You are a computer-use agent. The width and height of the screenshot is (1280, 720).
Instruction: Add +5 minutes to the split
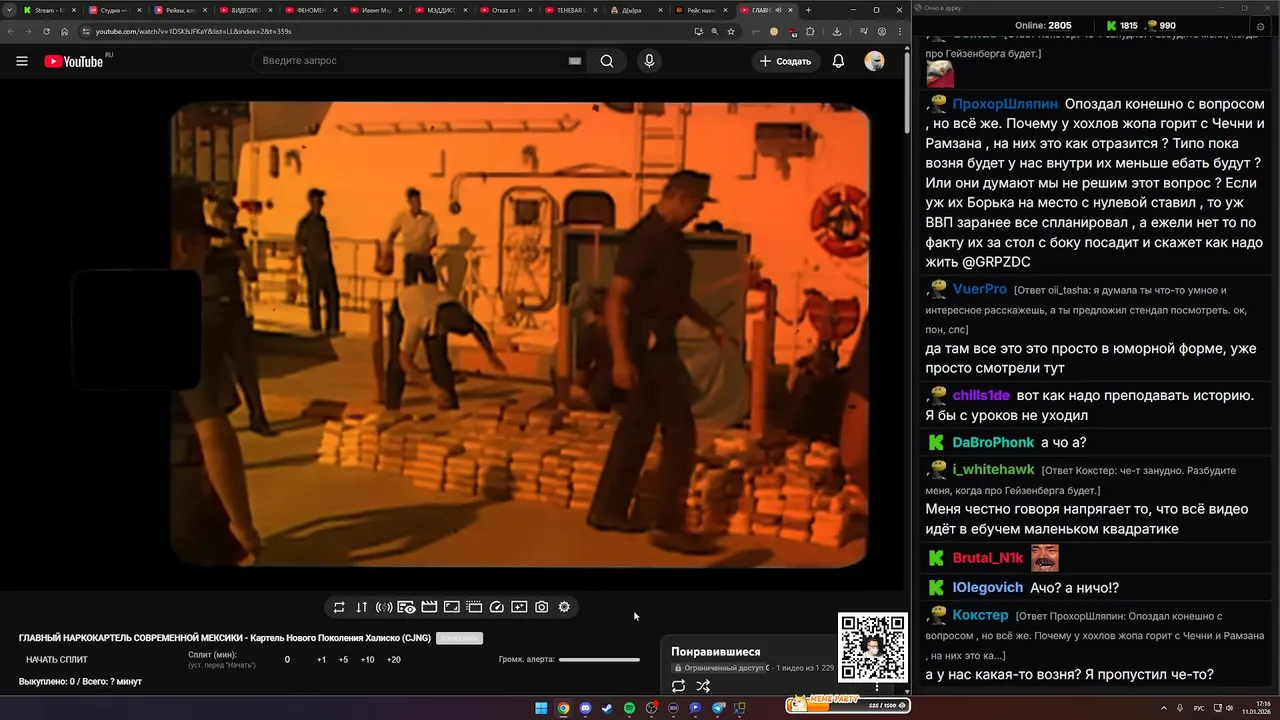click(343, 660)
